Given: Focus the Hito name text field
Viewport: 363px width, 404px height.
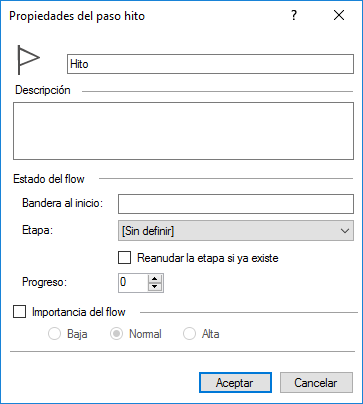Looking at the screenshot, I should pos(210,64).
